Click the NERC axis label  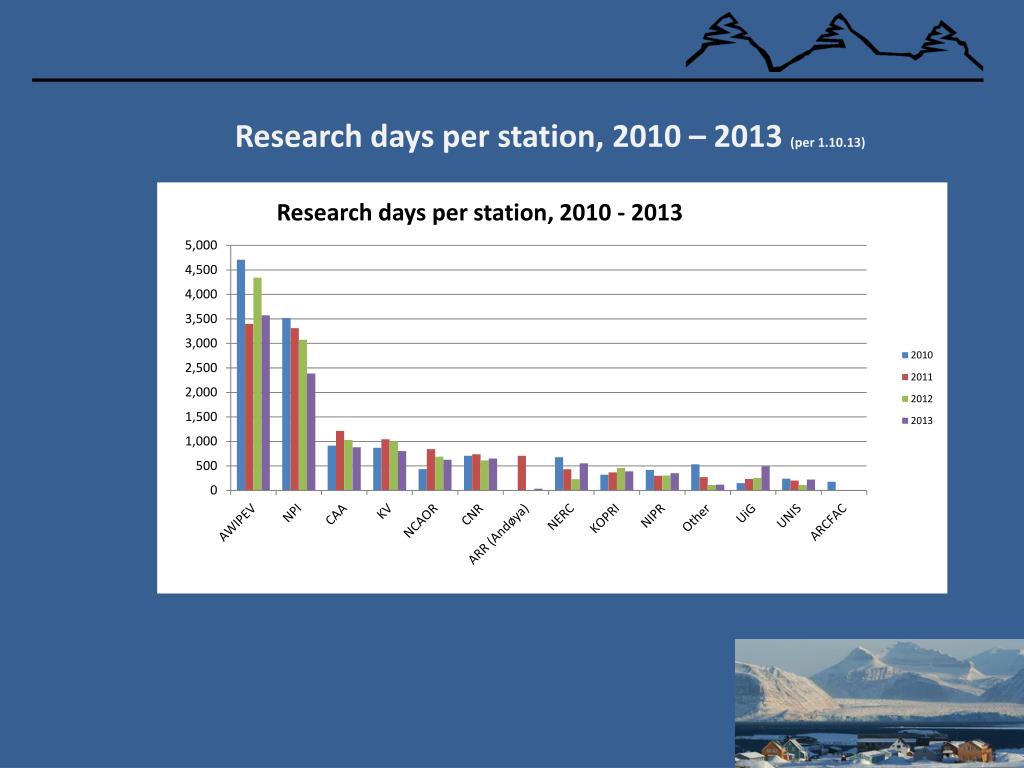561,517
